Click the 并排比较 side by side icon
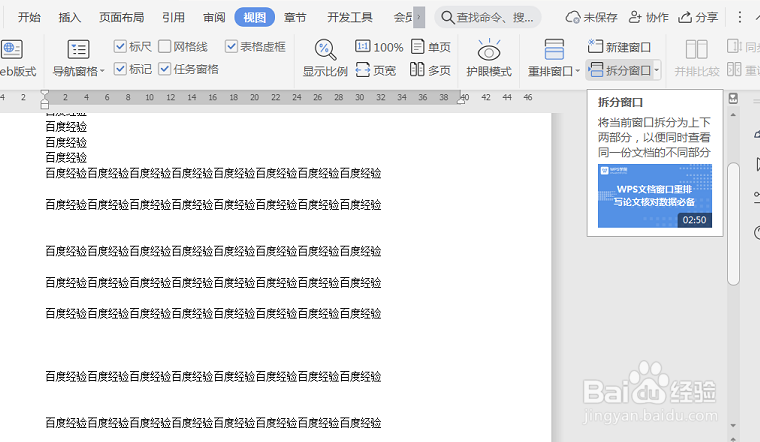This screenshot has height=442, width=760. (x=697, y=49)
